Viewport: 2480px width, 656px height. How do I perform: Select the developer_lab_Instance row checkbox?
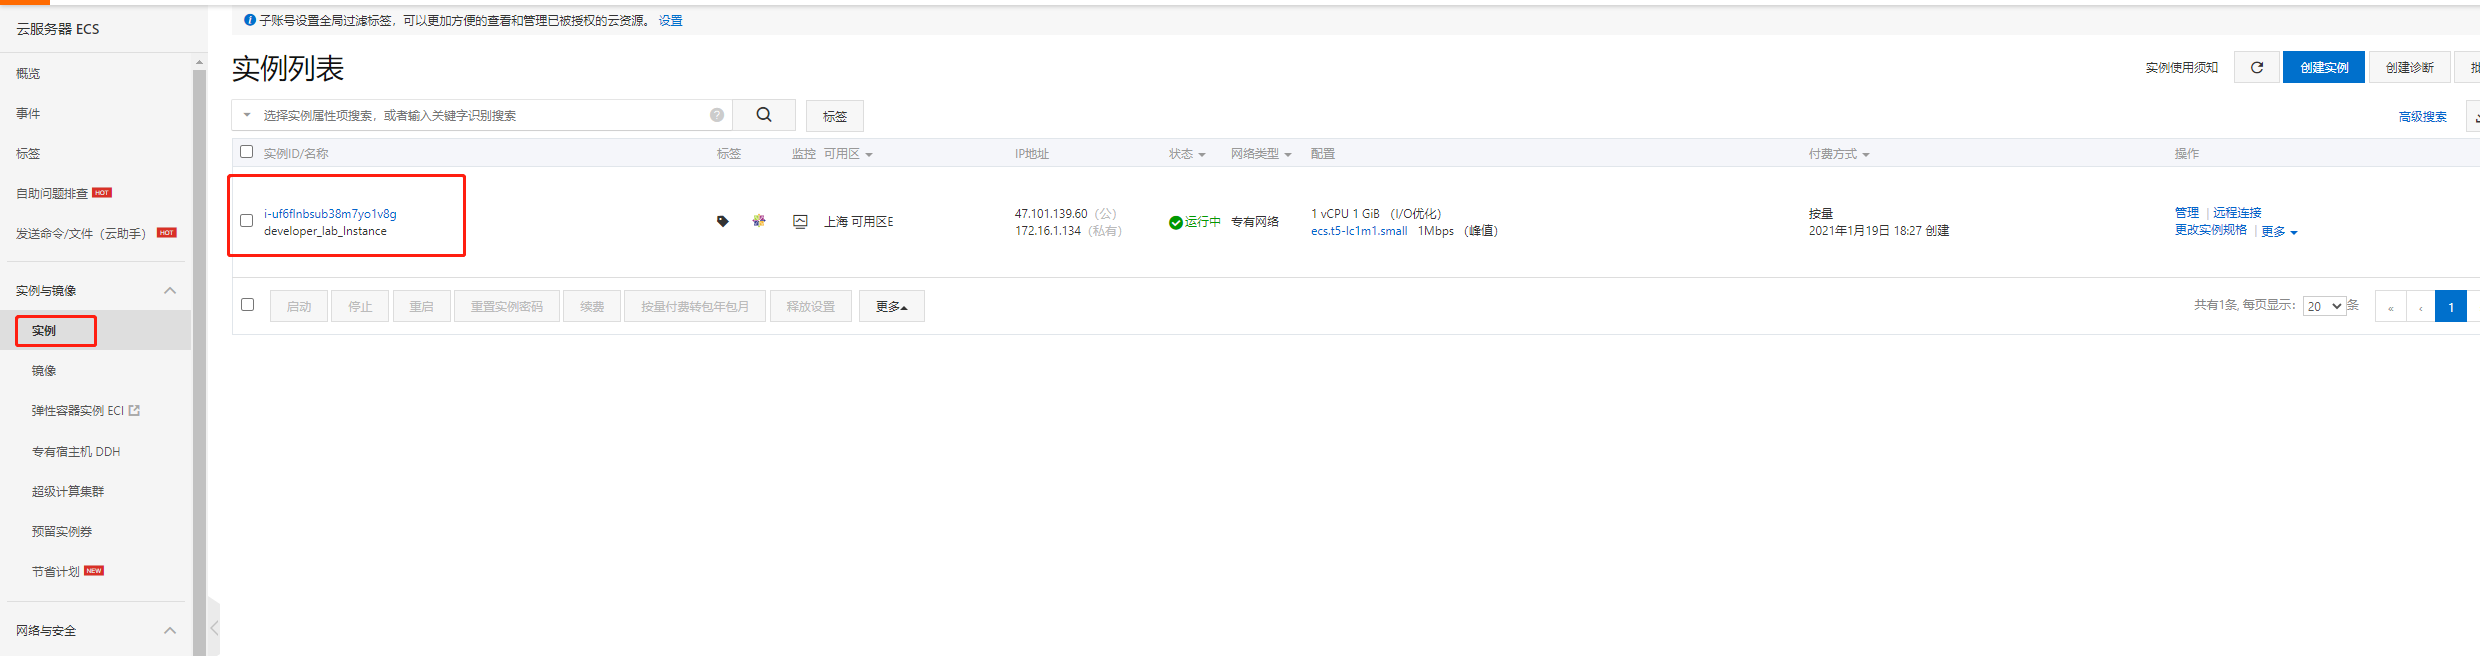pyautogui.click(x=247, y=221)
